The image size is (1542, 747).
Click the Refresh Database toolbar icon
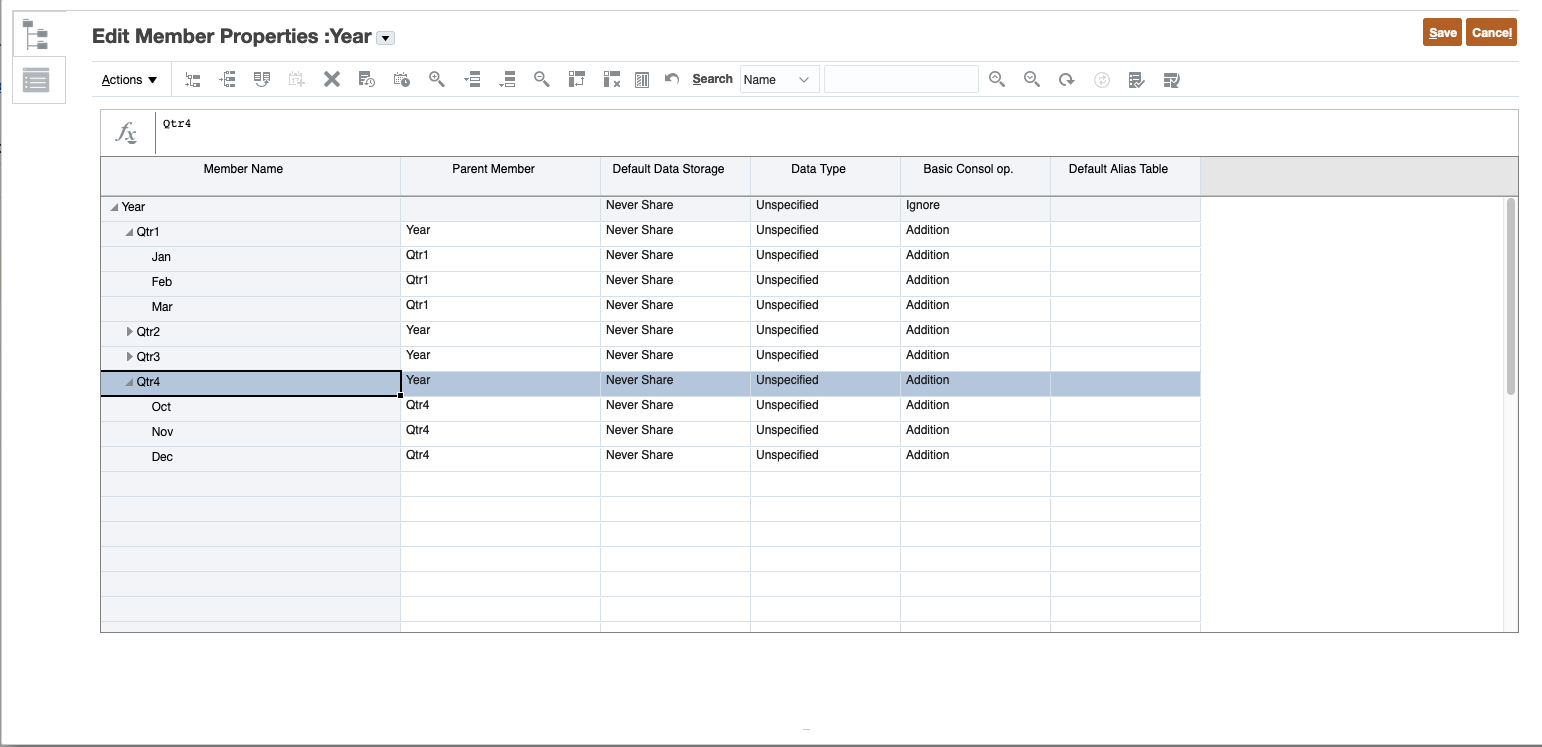pos(1171,80)
